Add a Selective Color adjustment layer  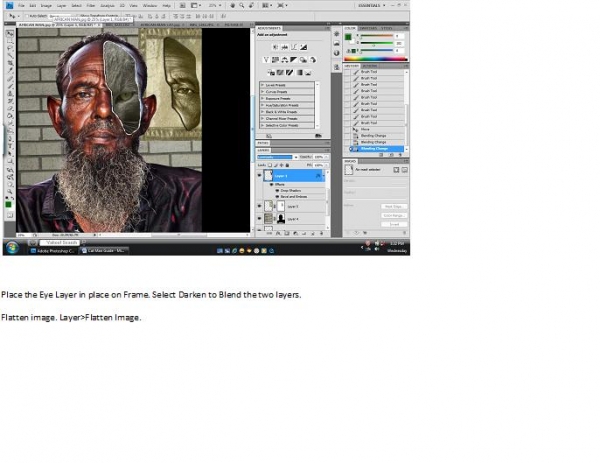point(308,72)
